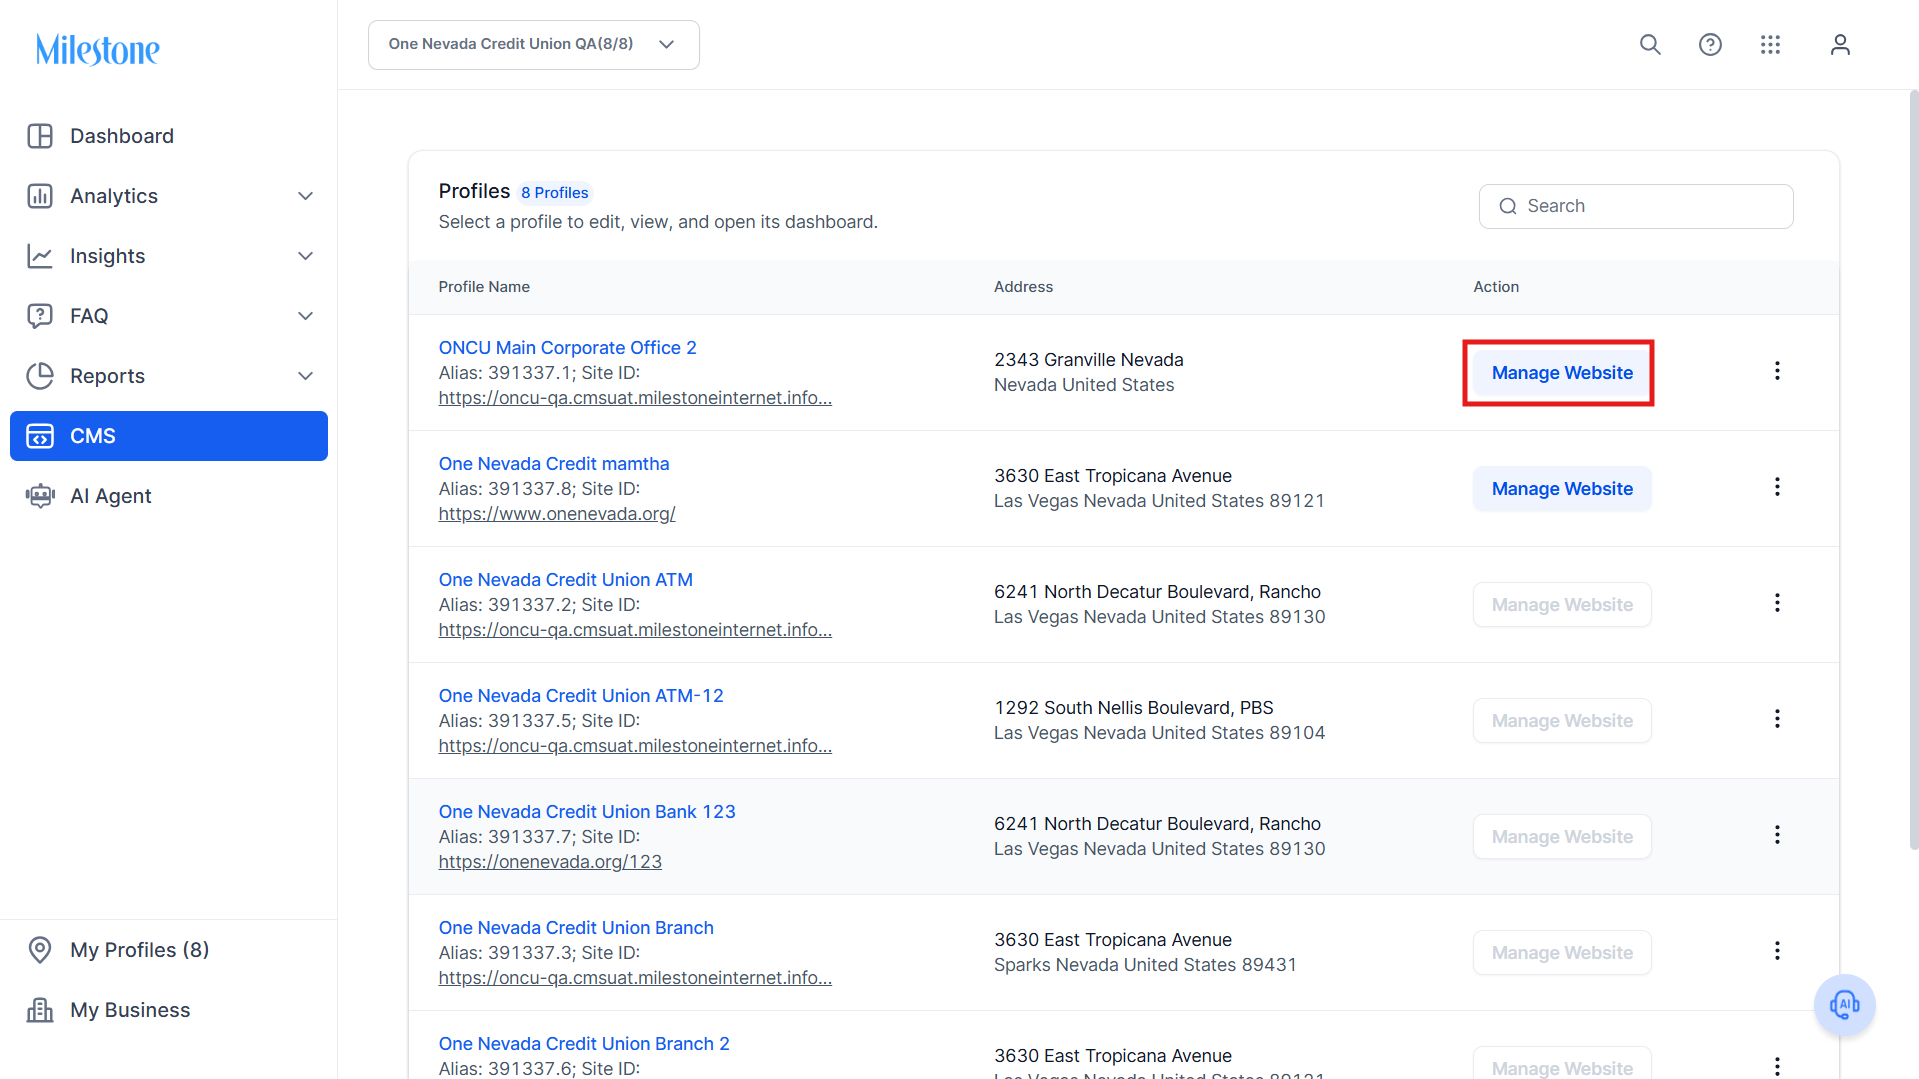Click Manage Website for One Nevada Credit Union Bank 123

coord(1562,837)
